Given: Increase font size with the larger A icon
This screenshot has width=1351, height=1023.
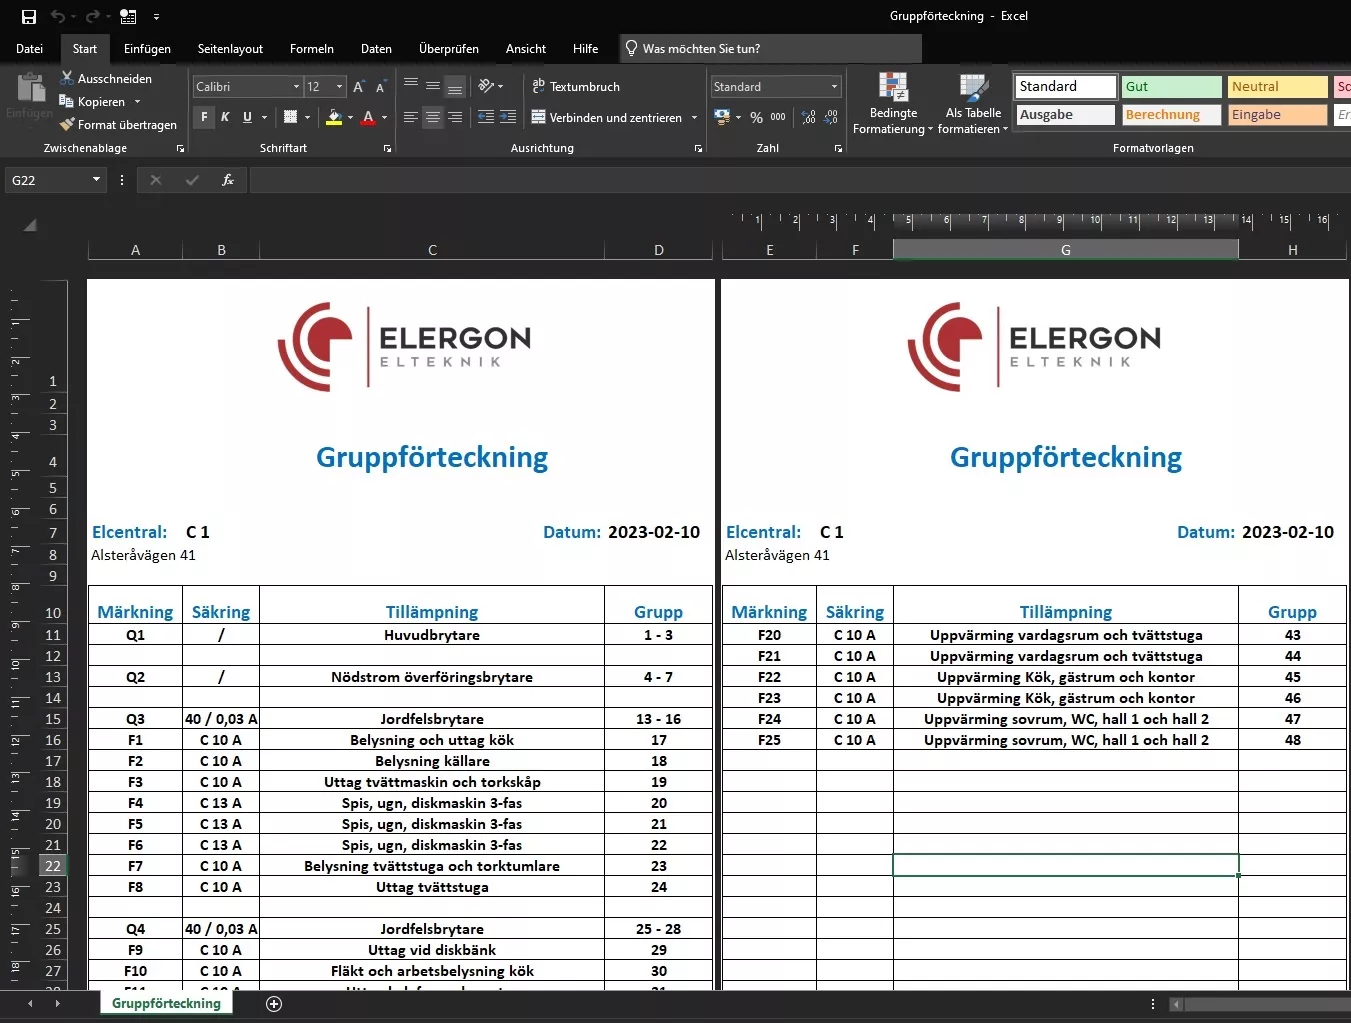Looking at the screenshot, I should (x=358, y=87).
